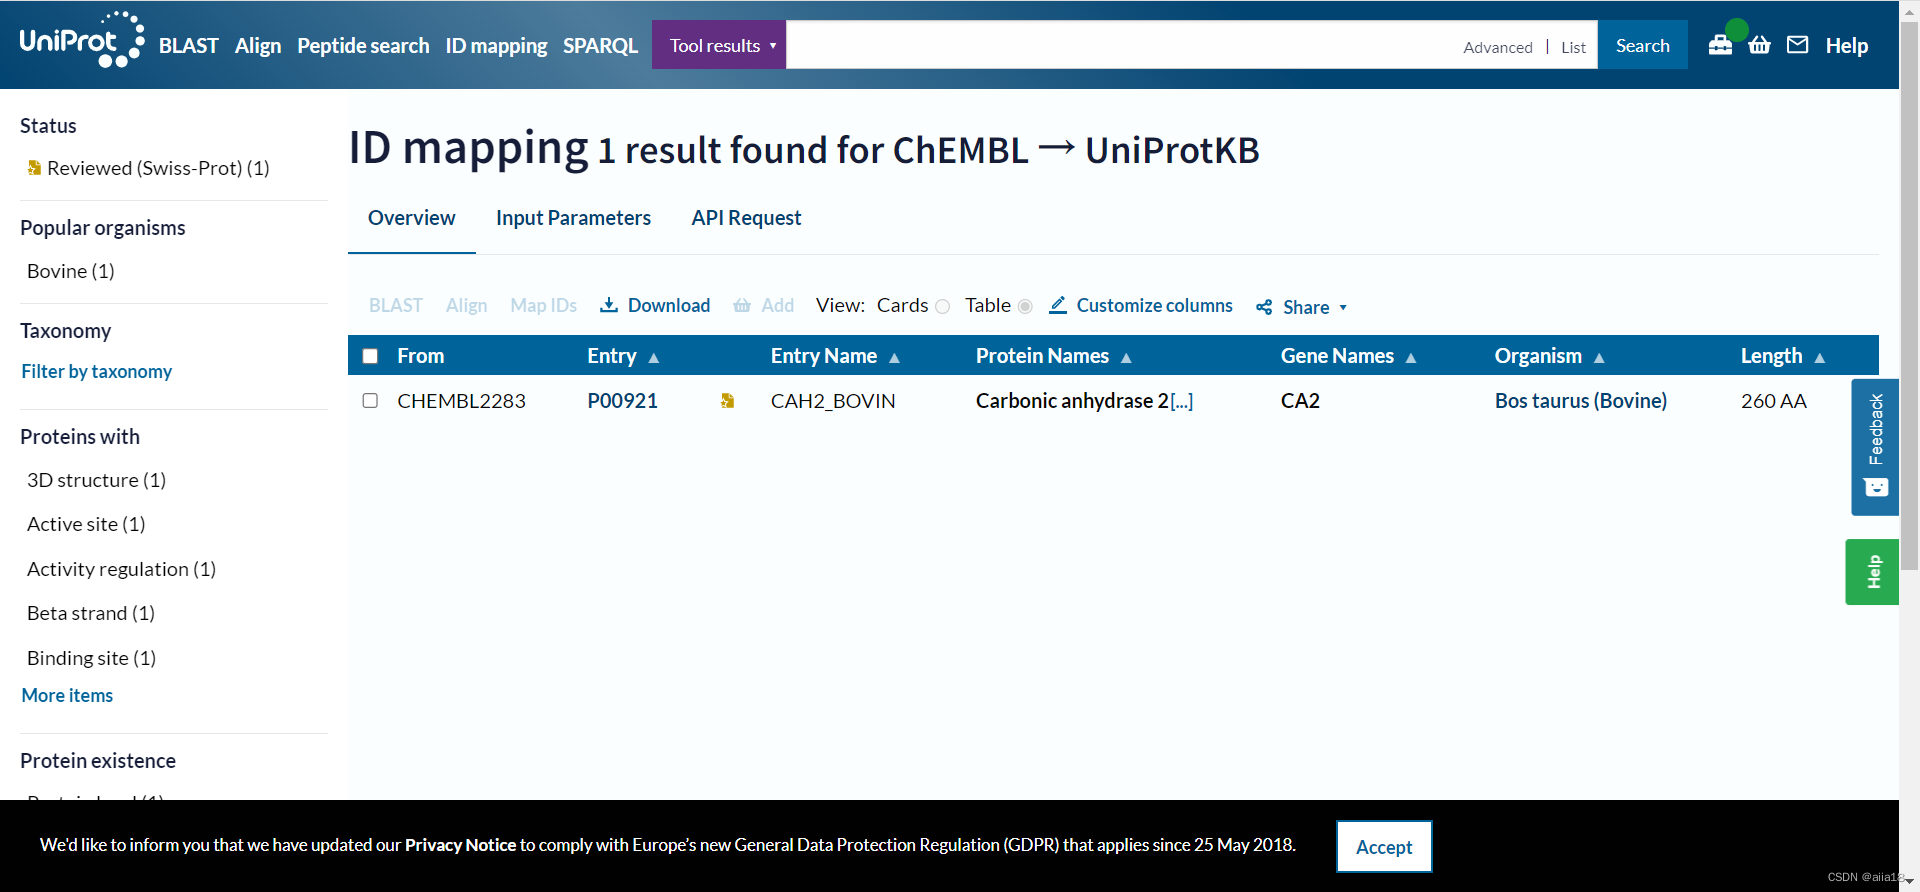
Task: Sort by Entry column arrow
Action: [654, 358]
